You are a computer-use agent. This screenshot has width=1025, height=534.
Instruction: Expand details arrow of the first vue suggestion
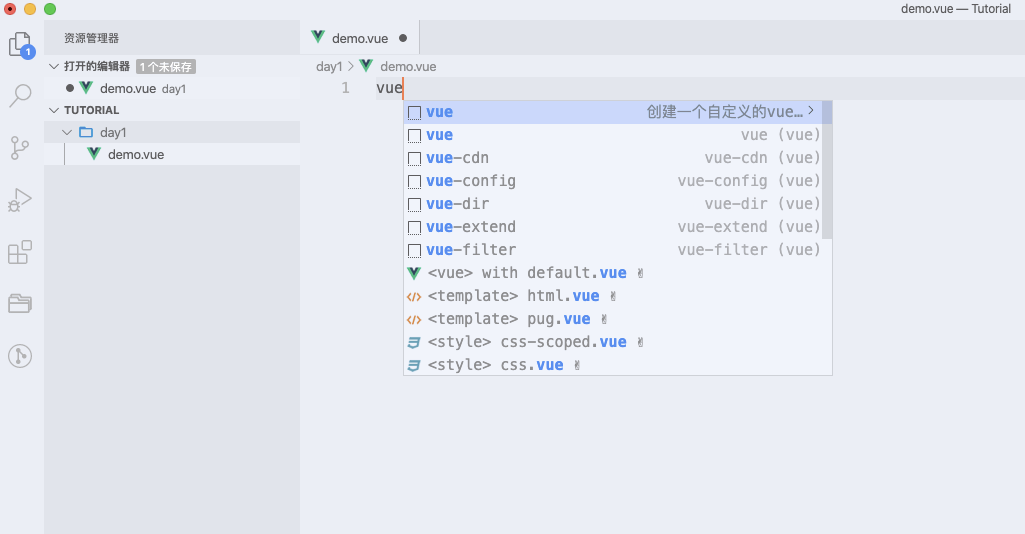pos(811,110)
